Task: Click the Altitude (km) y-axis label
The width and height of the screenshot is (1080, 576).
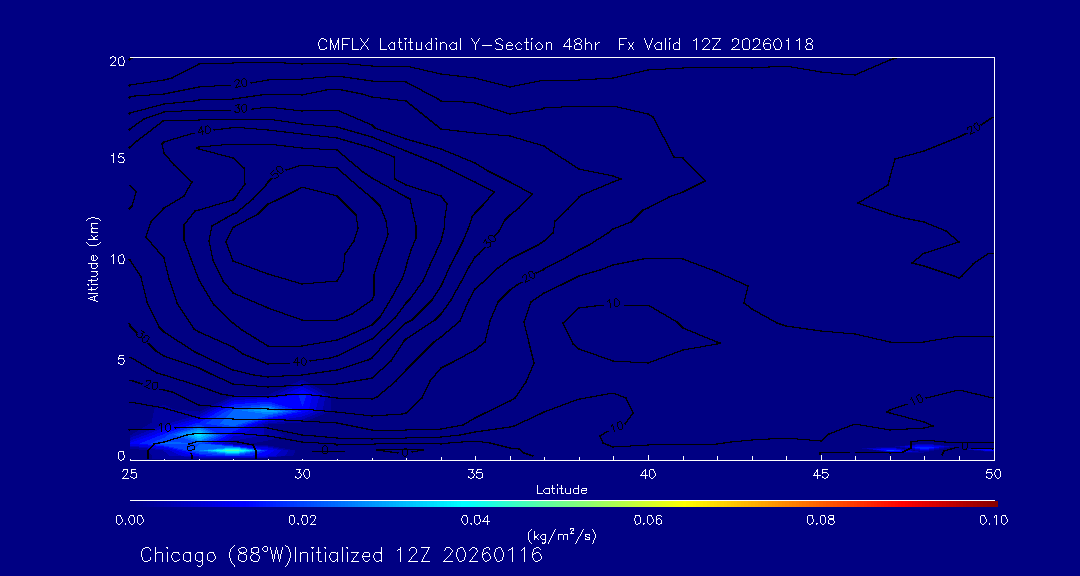Action: (93, 259)
